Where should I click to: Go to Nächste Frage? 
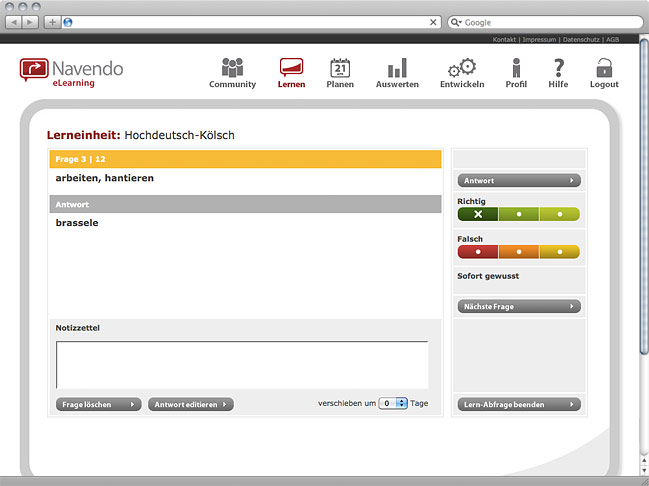click(519, 306)
